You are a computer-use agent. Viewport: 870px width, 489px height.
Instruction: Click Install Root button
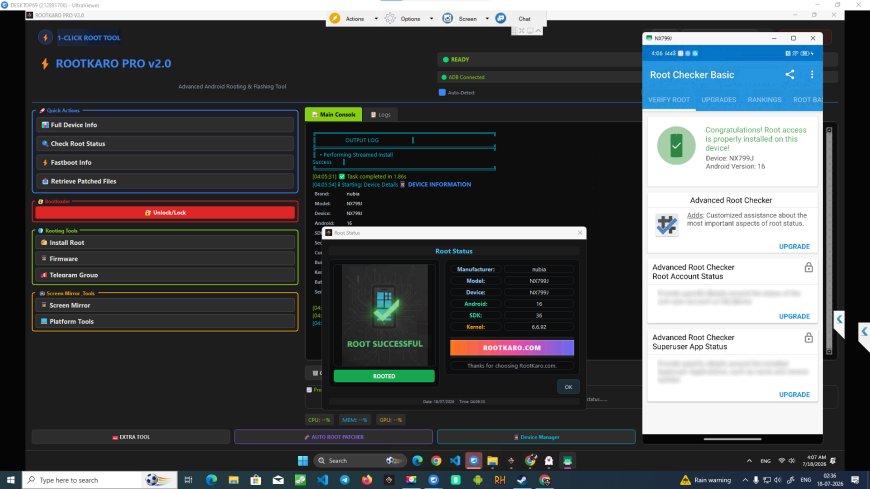tap(165, 243)
